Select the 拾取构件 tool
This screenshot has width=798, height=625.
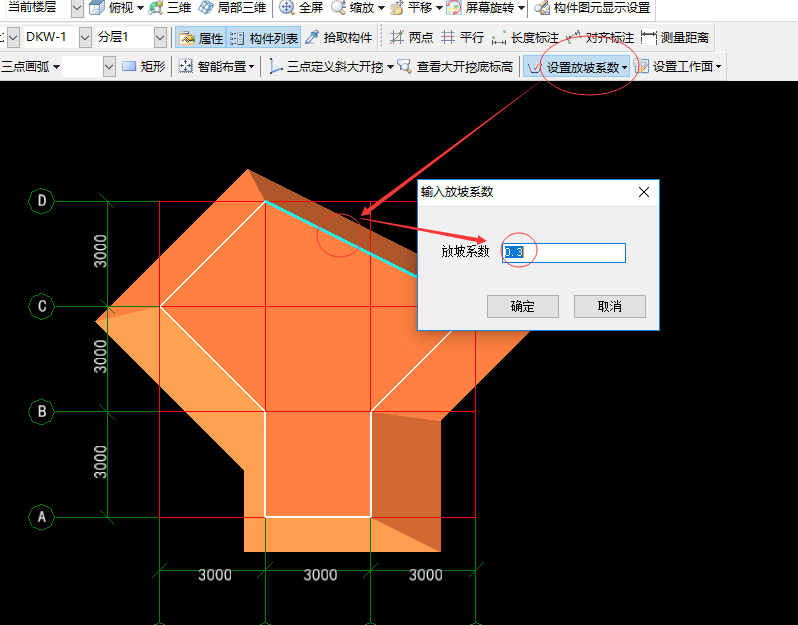click(339, 38)
